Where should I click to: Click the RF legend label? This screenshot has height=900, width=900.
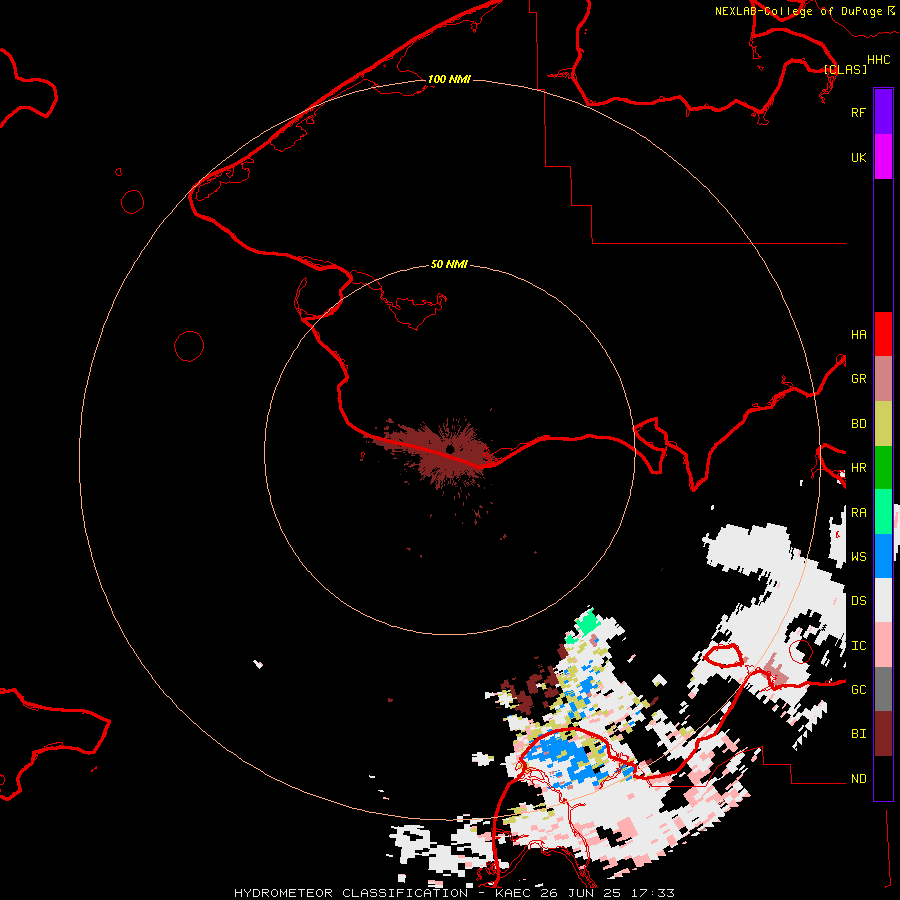point(858,112)
